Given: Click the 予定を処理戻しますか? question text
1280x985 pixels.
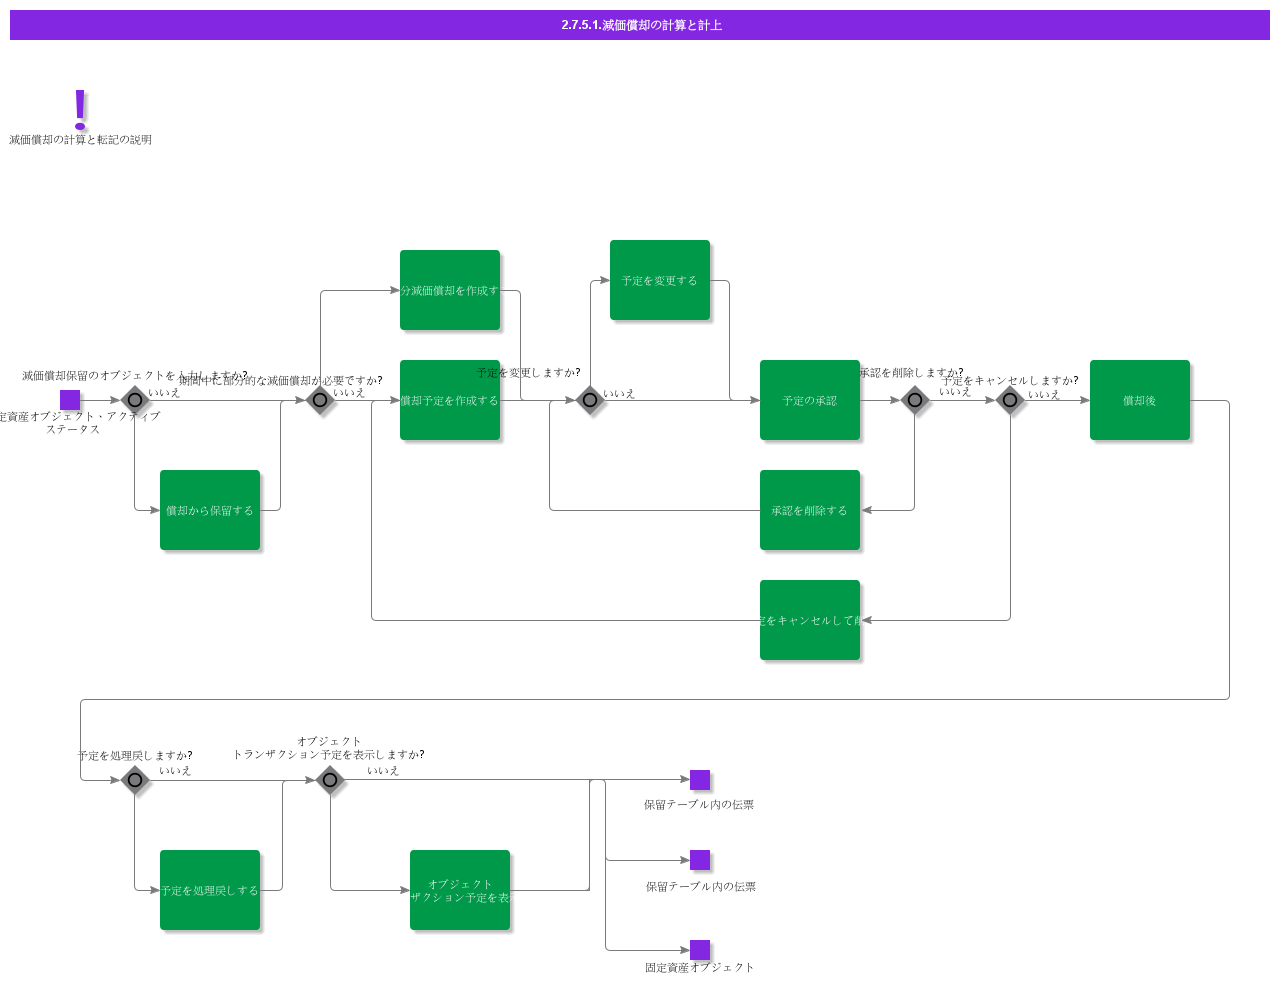Looking at the screenshot, I should point(135,756).
